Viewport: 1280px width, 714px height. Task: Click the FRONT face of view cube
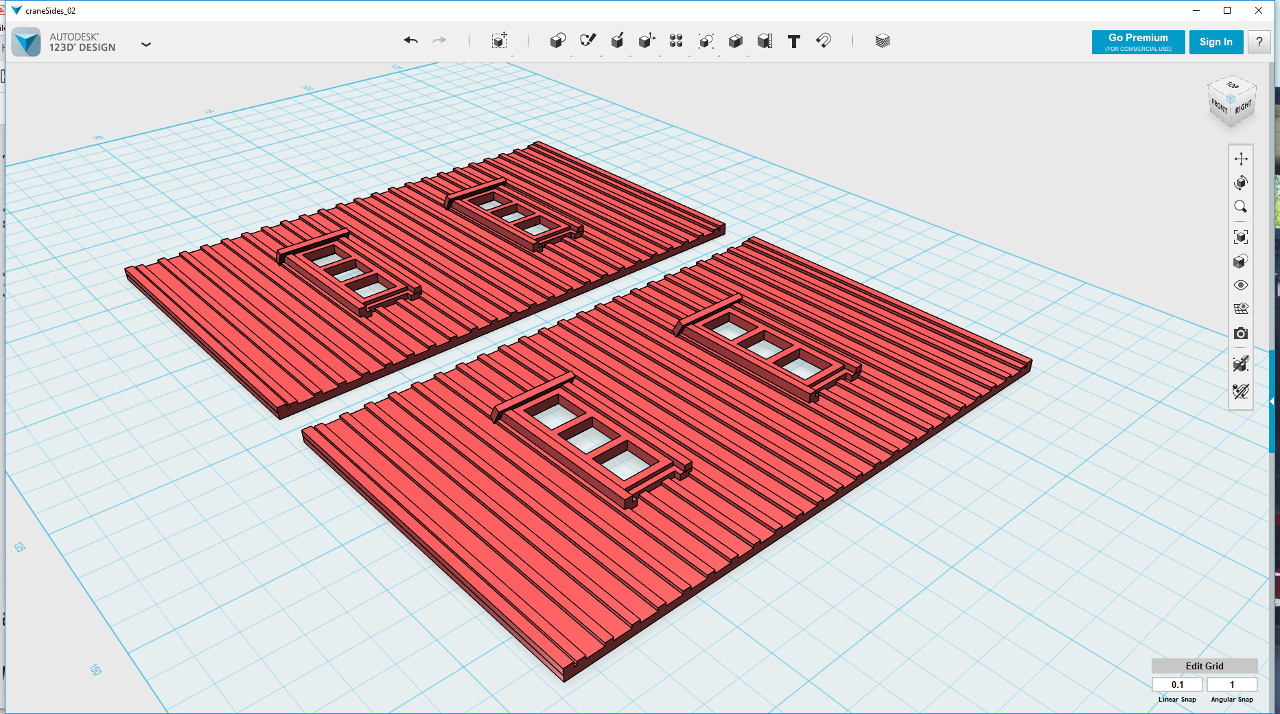pyautogui.click(x=1220, y=104)
